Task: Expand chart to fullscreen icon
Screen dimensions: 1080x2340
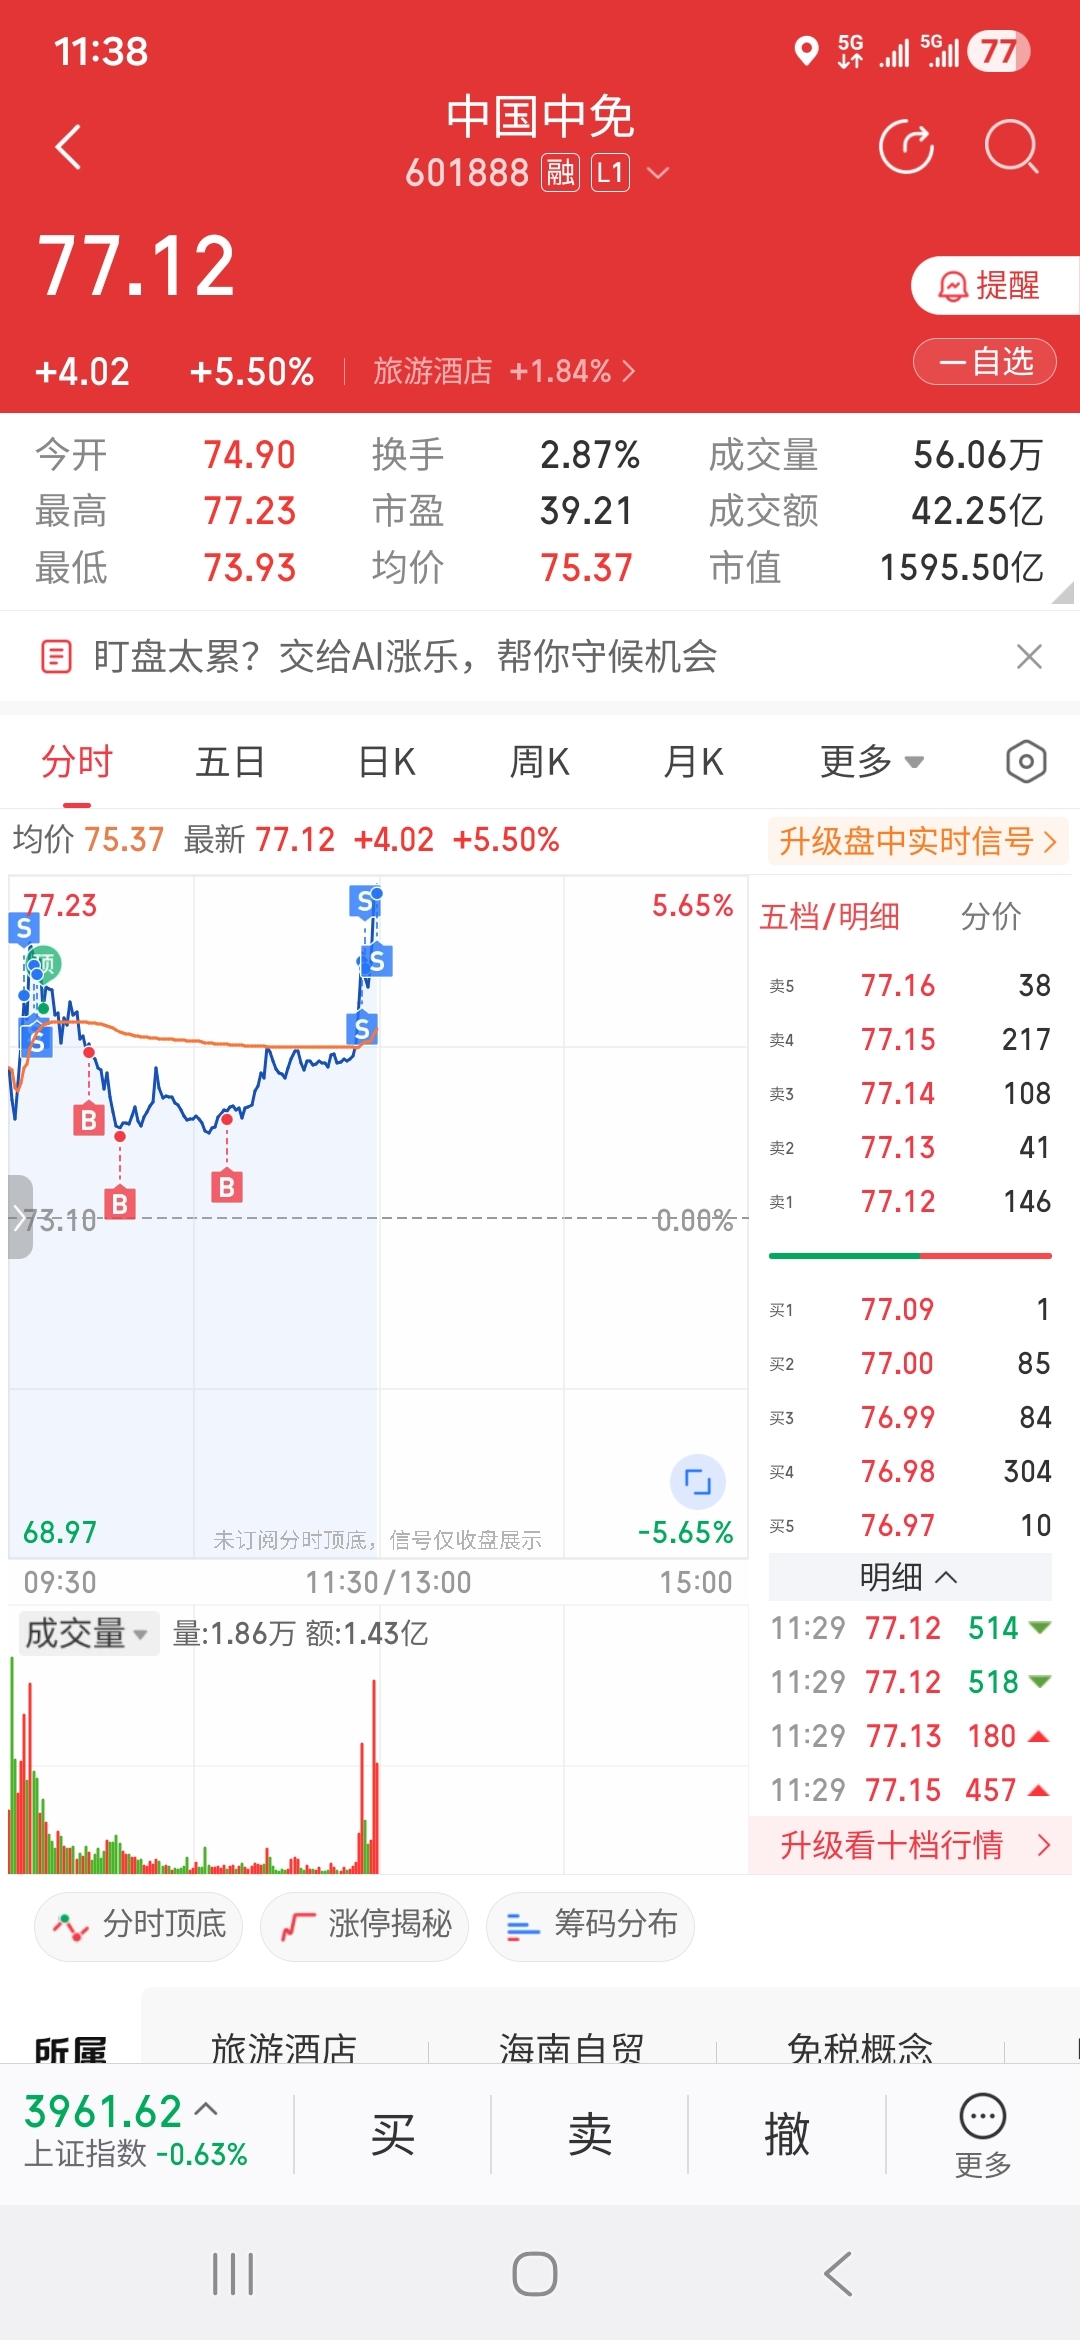Action: [x=697, y=1481]
